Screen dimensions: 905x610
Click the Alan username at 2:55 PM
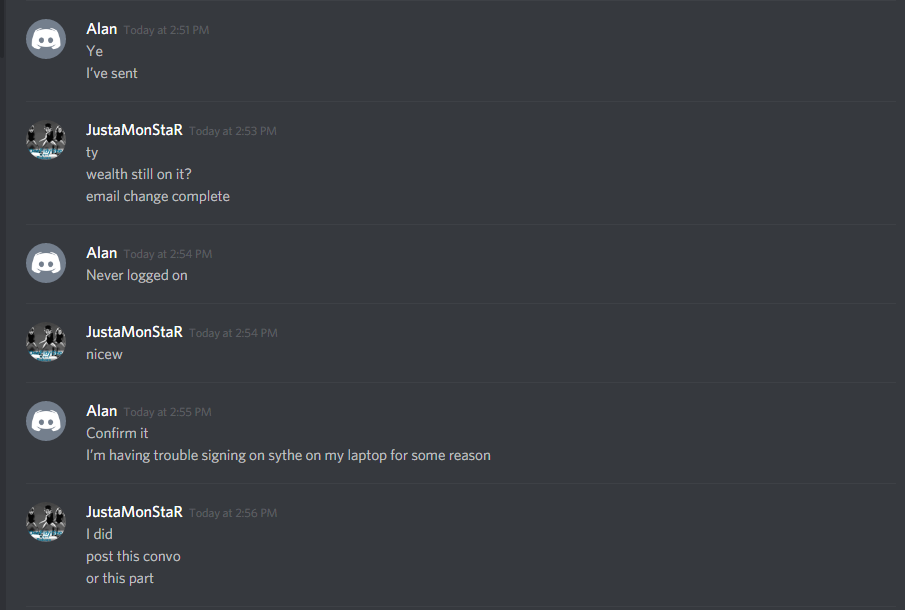tap(102, 411)
